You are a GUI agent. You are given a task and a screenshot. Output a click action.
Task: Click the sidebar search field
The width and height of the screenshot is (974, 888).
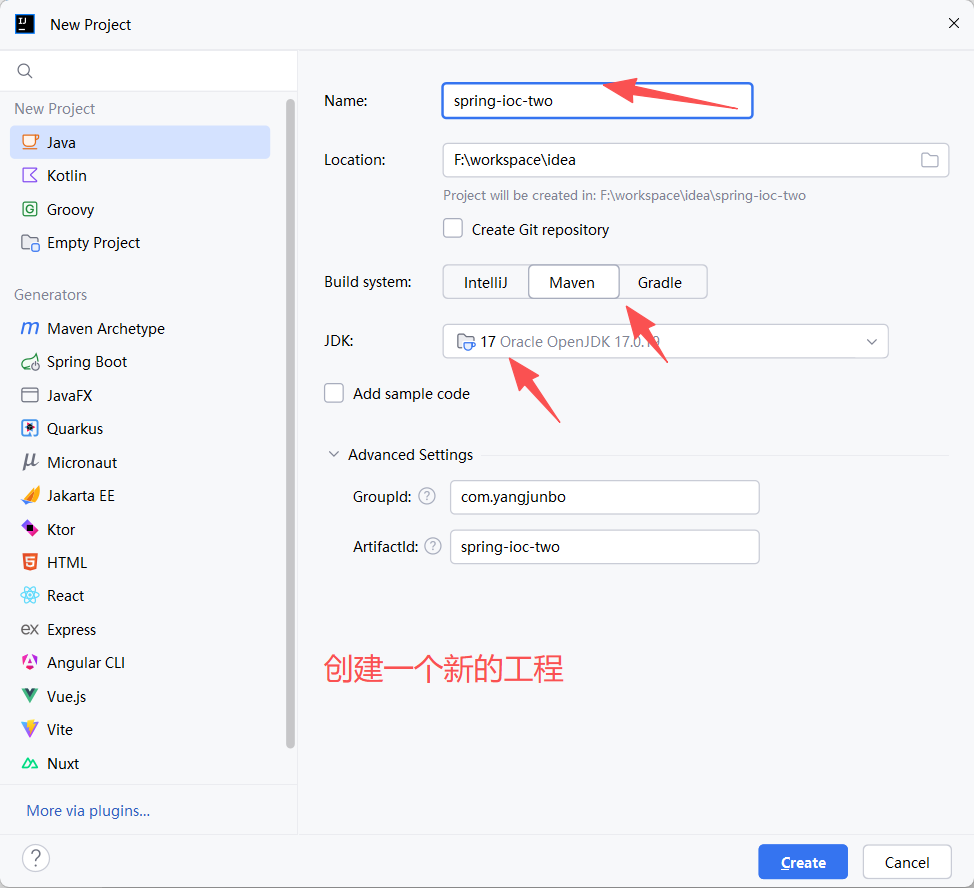[x=149, y=71]
